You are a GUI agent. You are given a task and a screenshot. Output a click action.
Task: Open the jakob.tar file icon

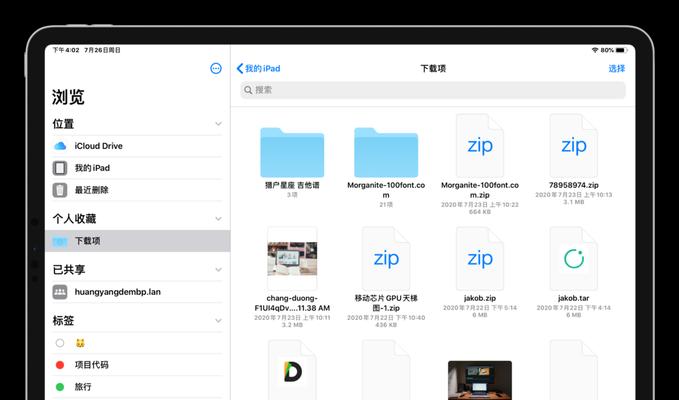[x=573, y=259]
